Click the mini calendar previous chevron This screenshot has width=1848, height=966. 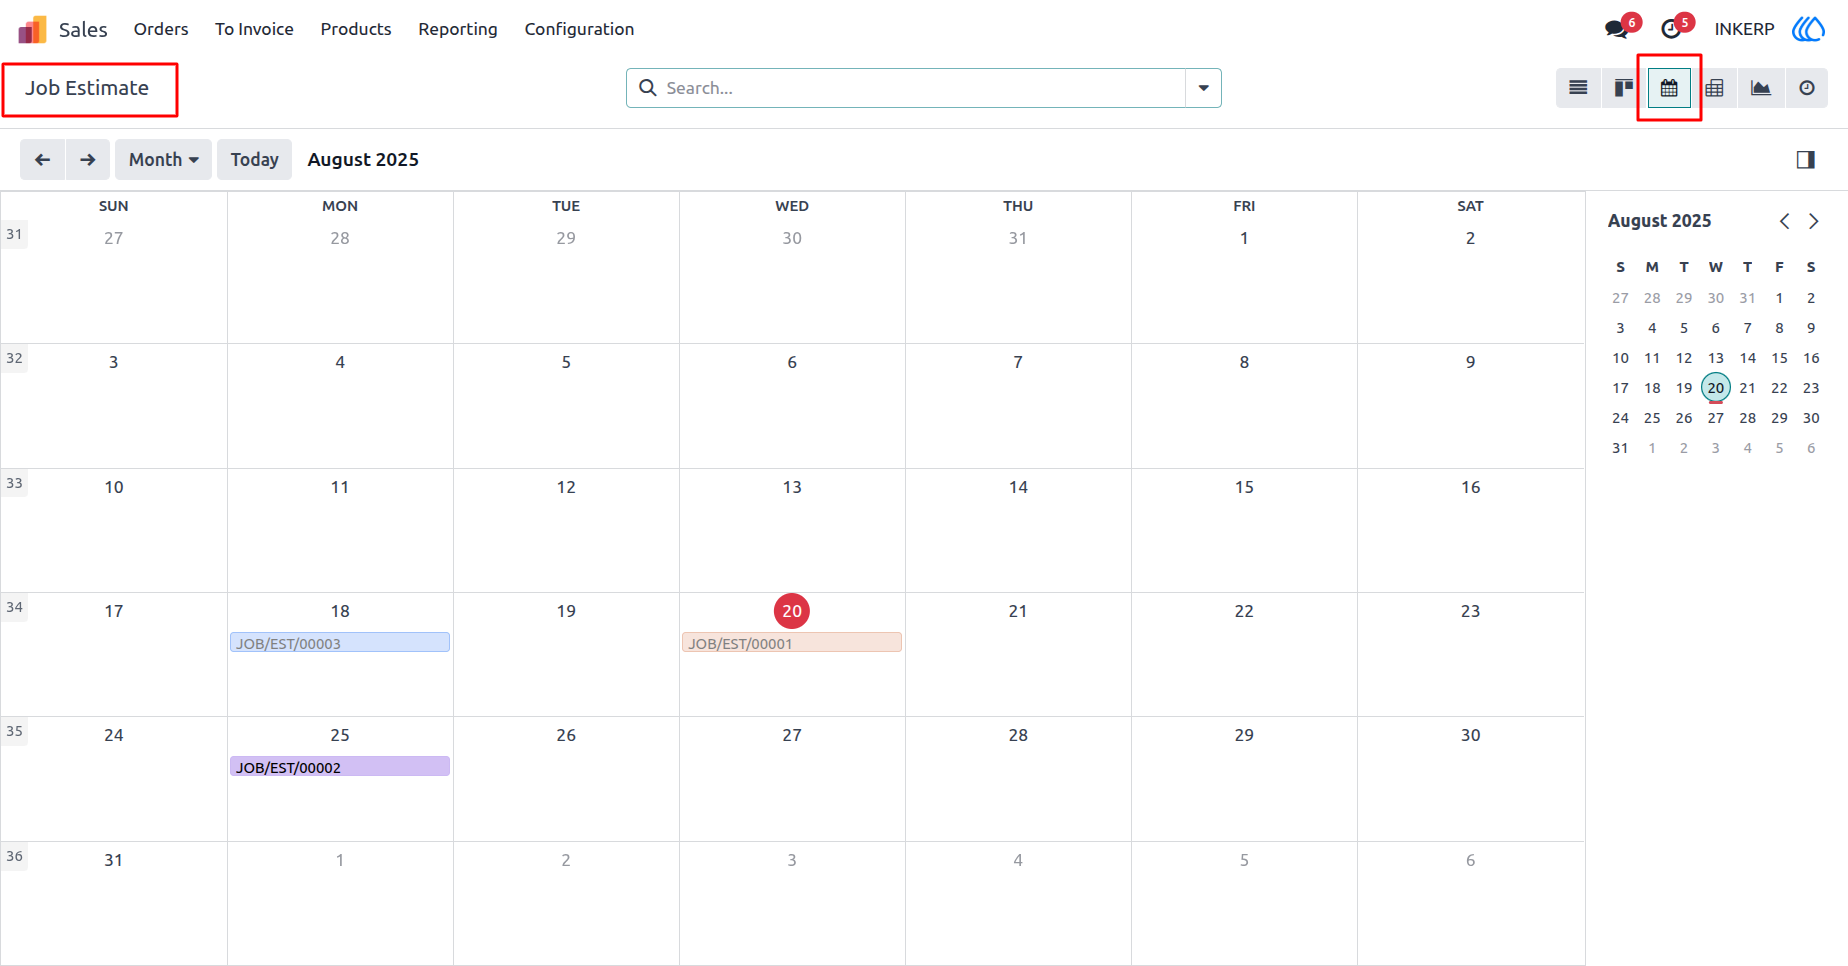1784,221
